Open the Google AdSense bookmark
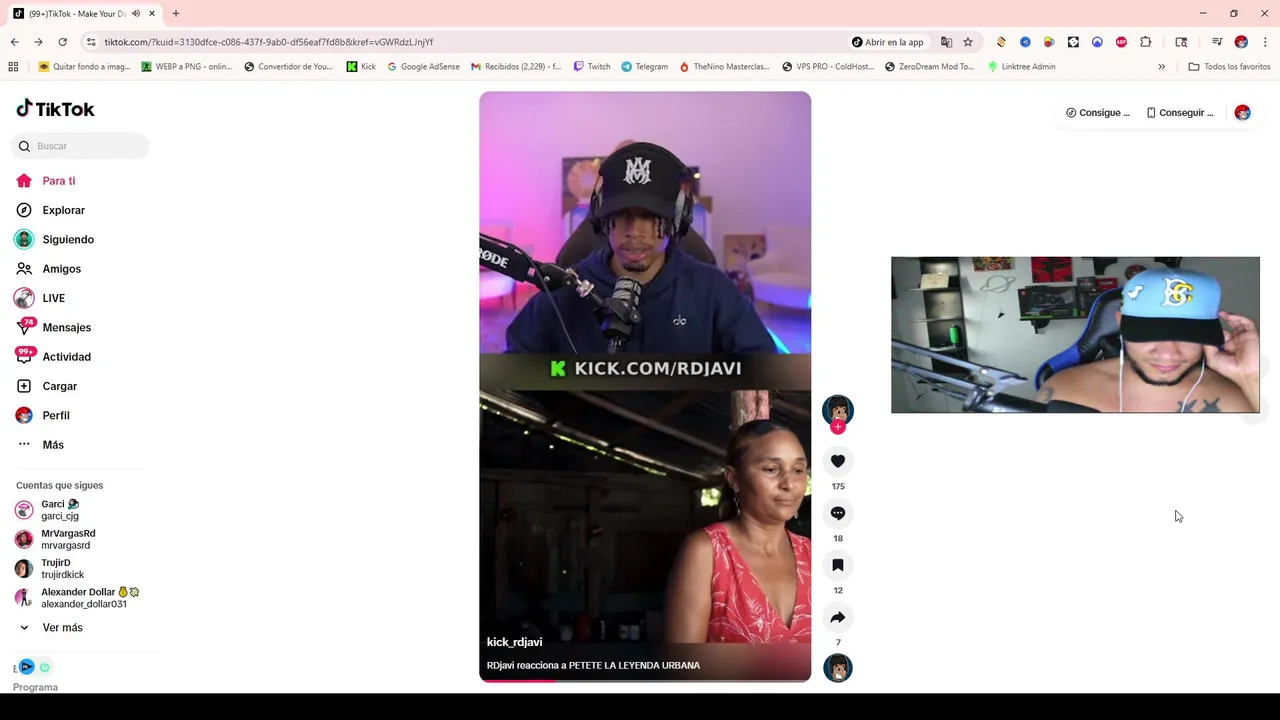Viewport: 1280px width, 720px height. (423, 67)
